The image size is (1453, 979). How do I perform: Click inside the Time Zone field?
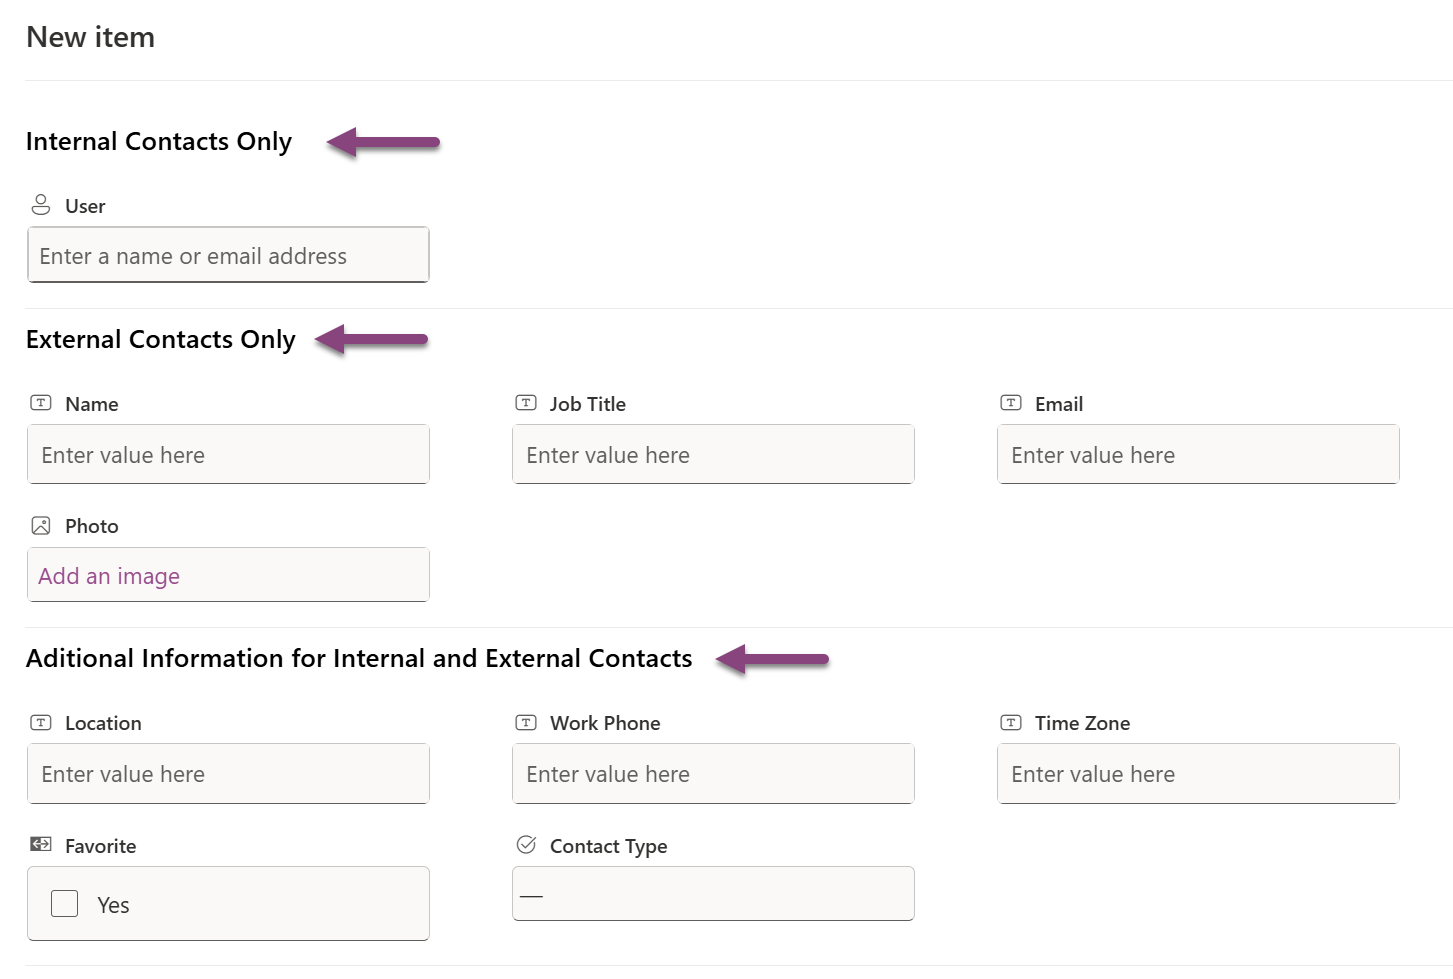point(1198,774)
